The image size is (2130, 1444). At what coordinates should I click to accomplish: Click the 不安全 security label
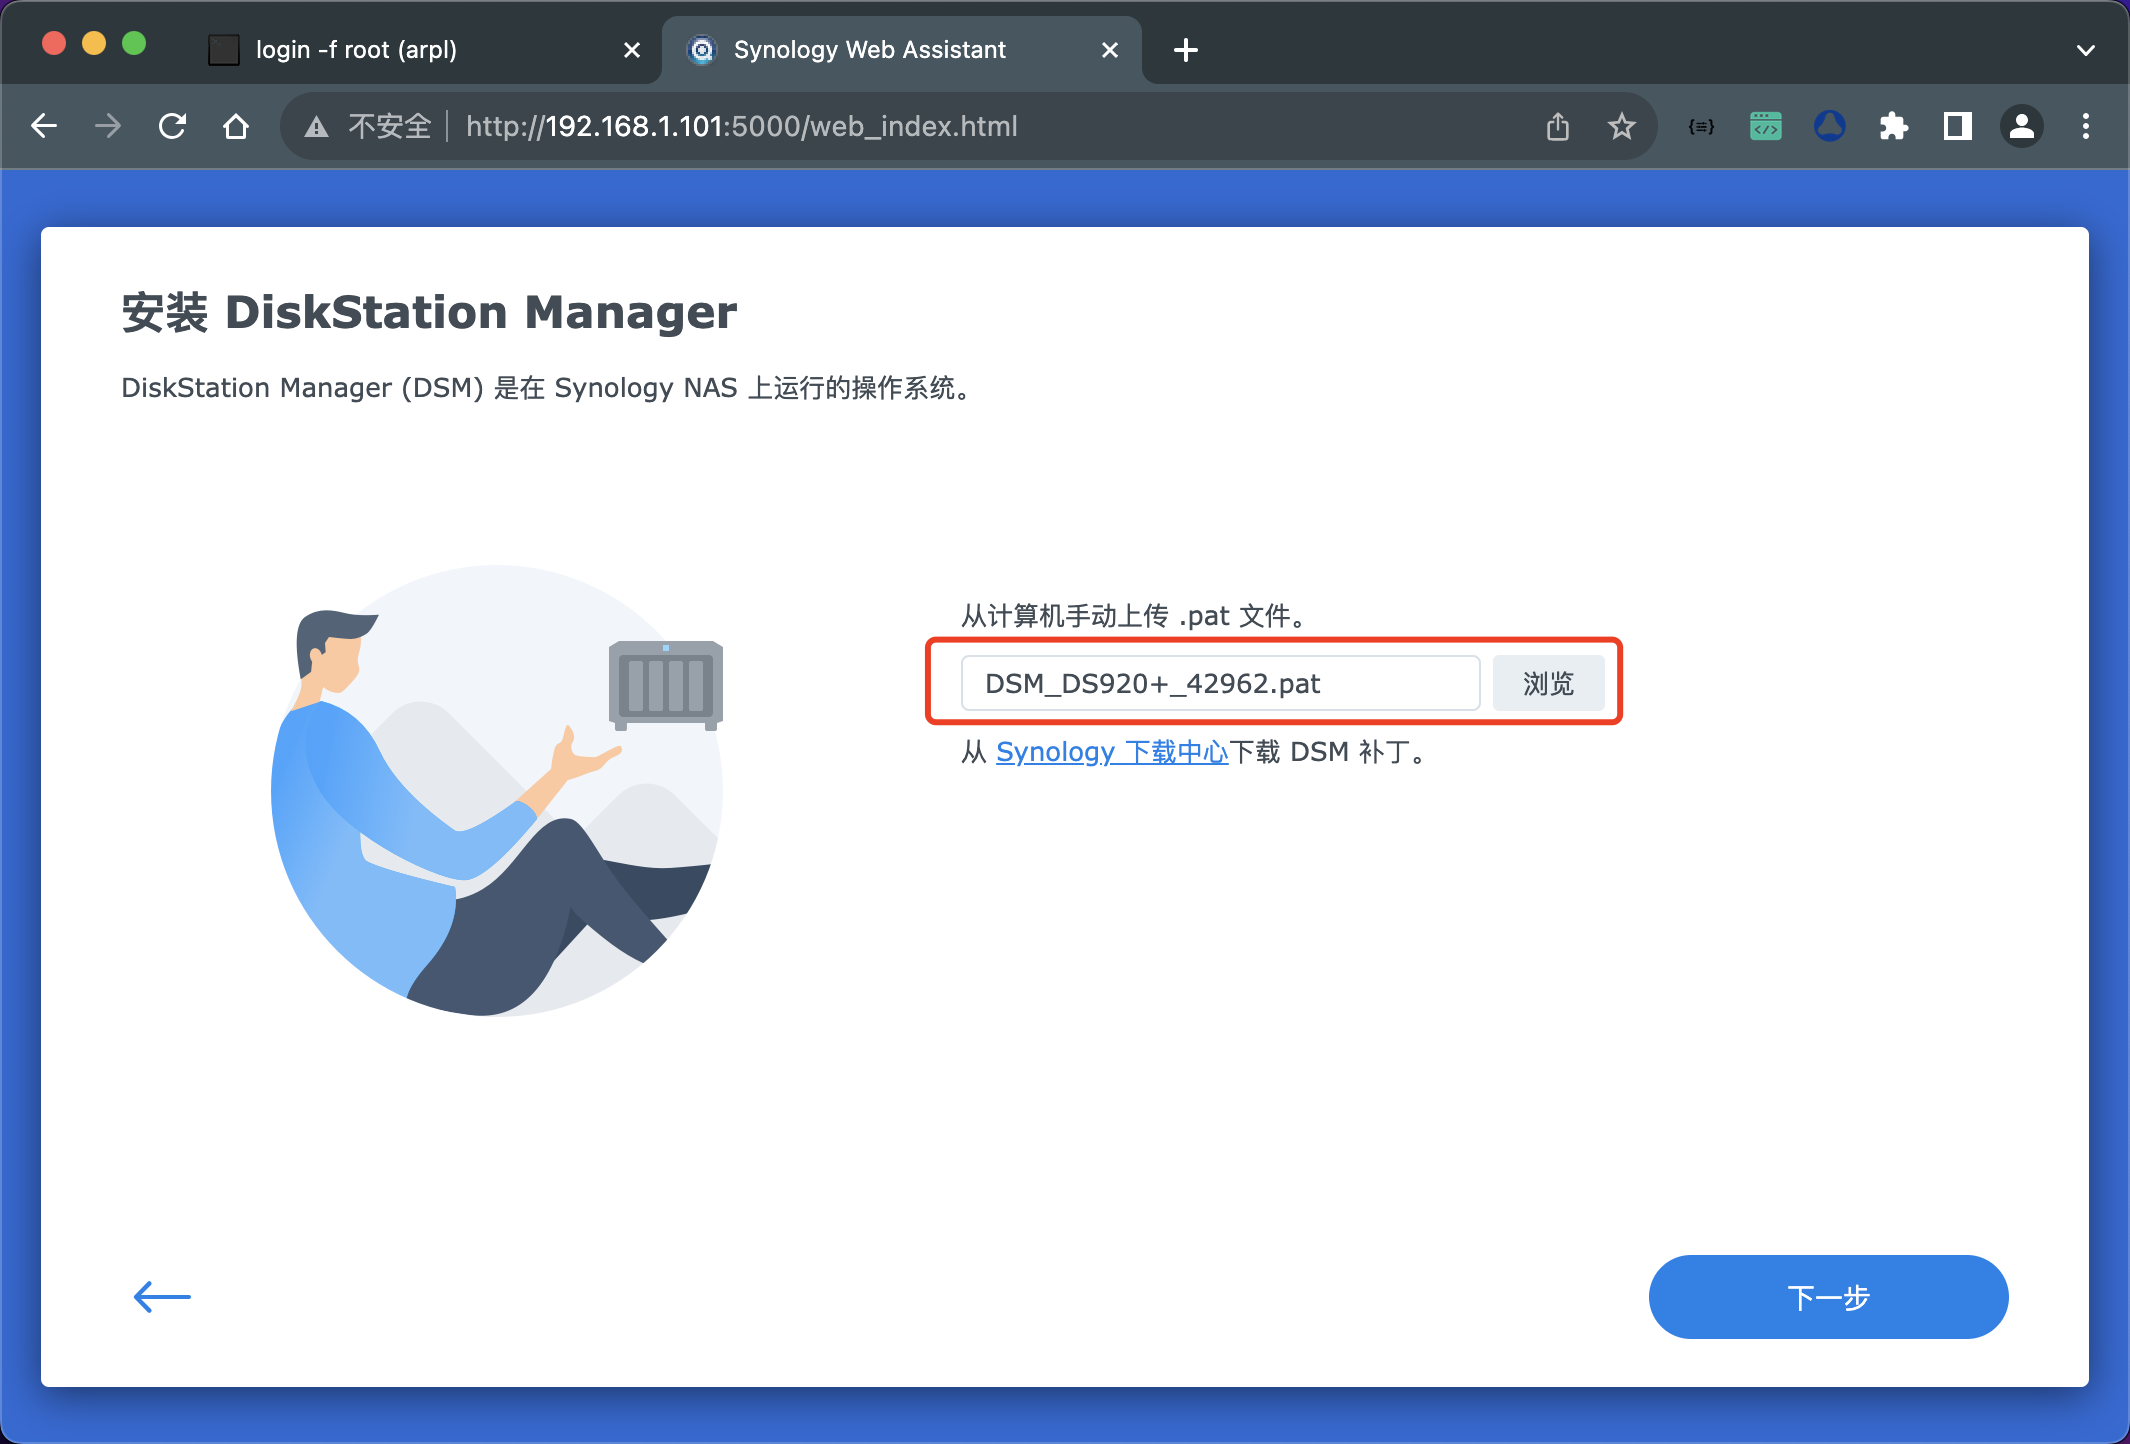click(x=390, y=126)
